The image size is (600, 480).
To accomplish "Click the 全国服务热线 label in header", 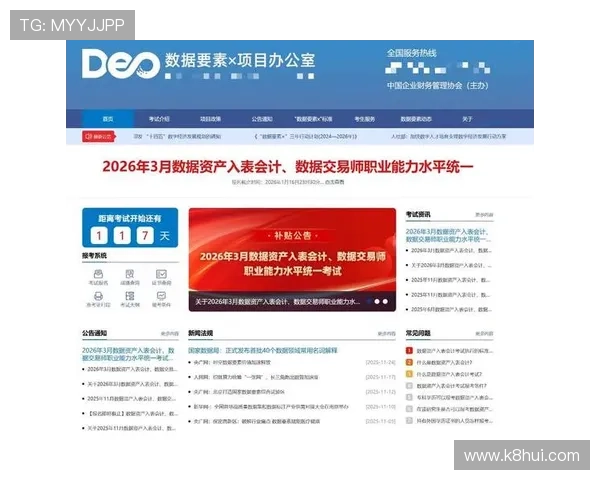I will click(411, 53).
